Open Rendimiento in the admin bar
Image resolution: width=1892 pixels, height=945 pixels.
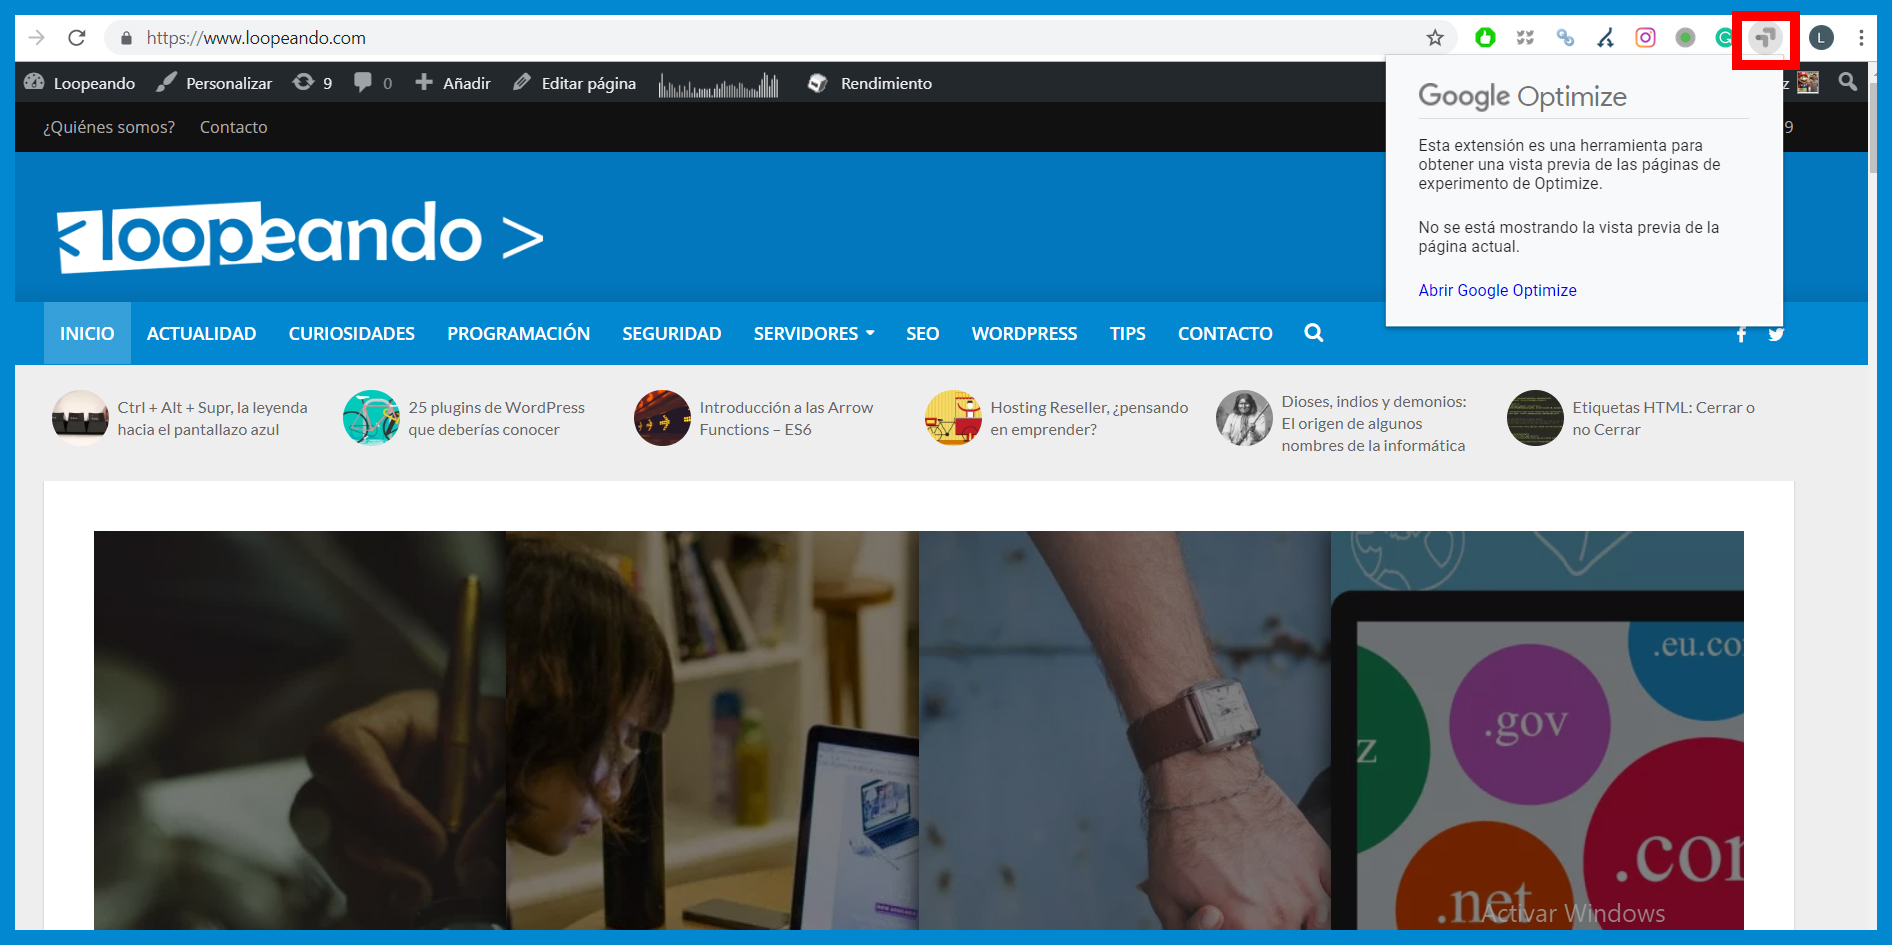point(870,83)
